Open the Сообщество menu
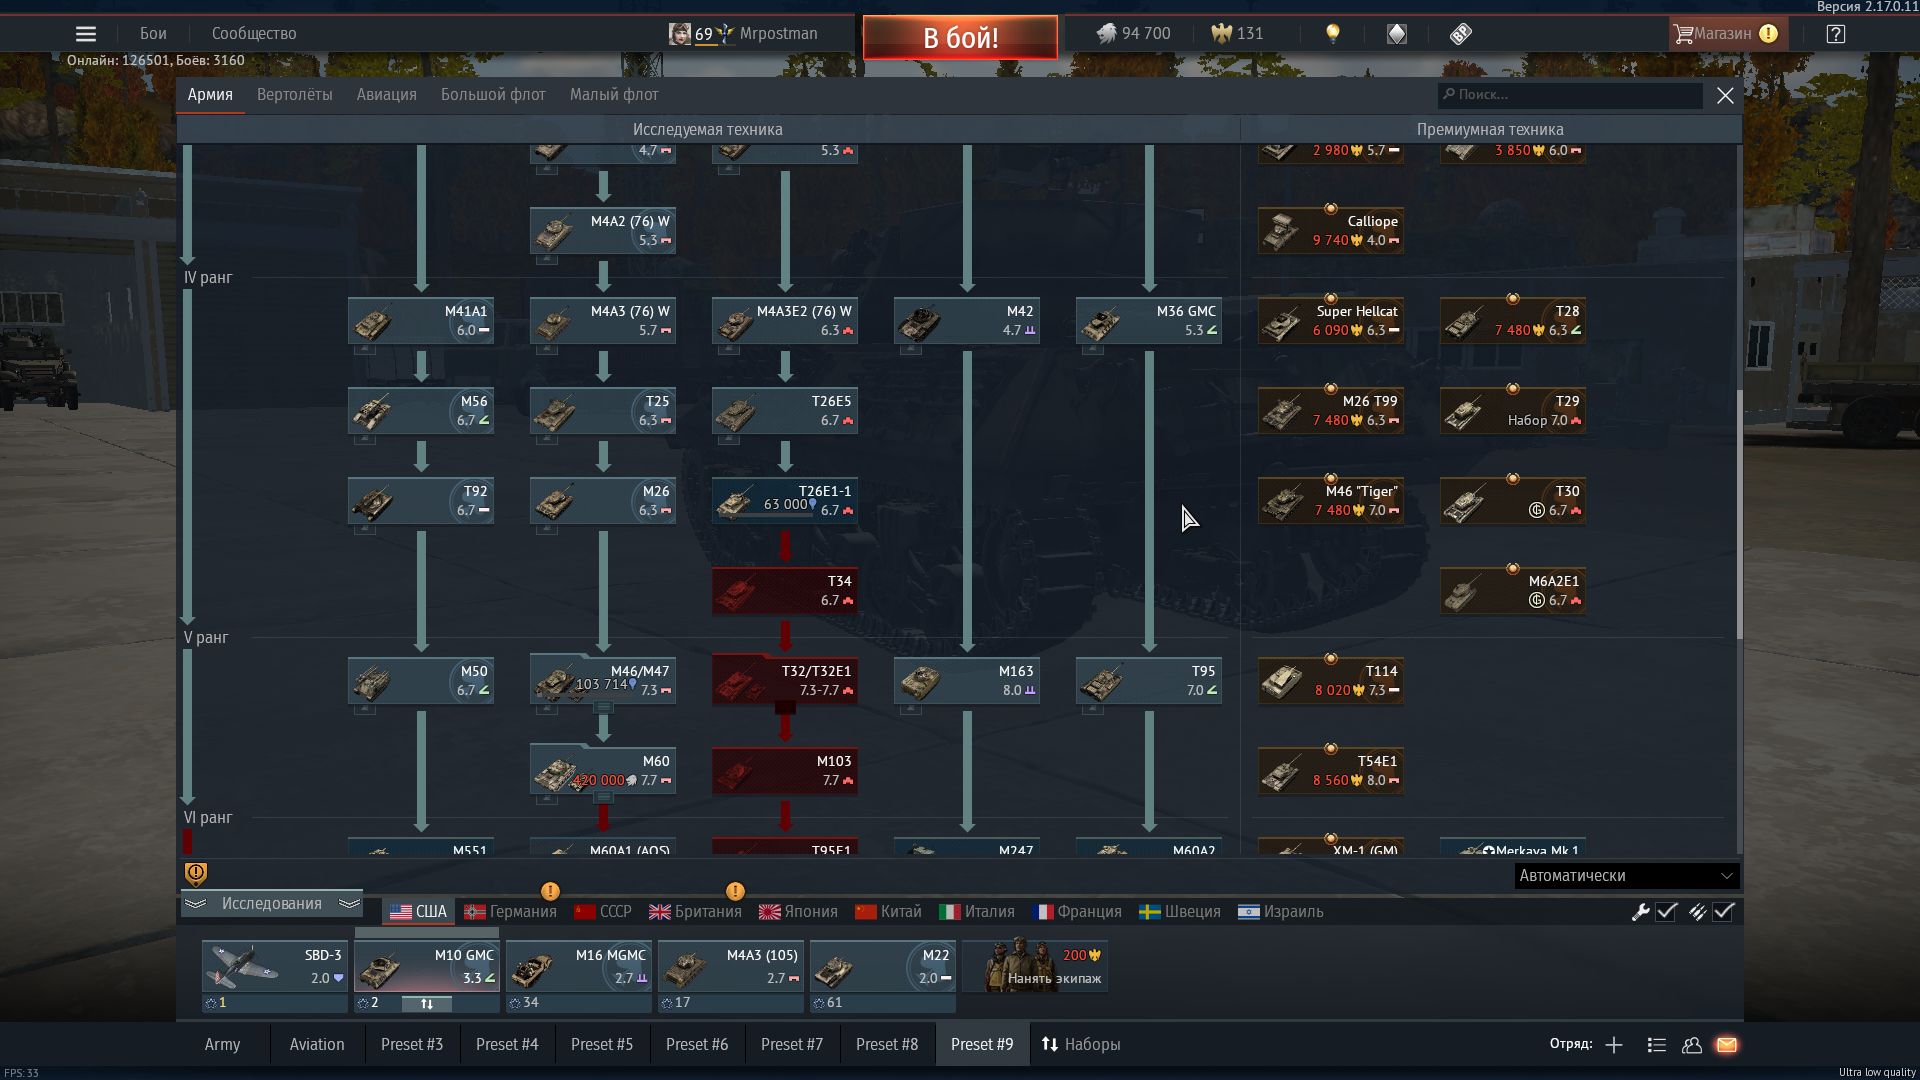 [x=254, y=34]
